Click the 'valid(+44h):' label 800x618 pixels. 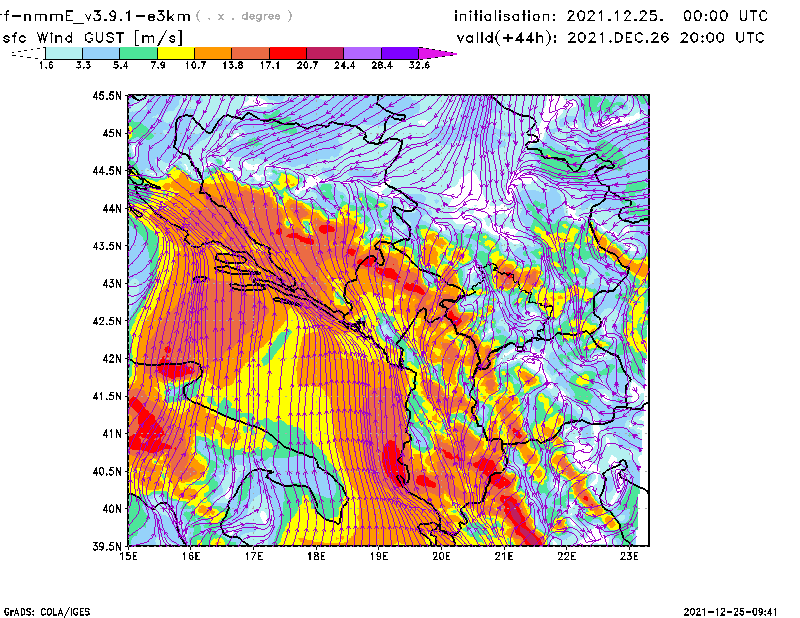(507, 38)
